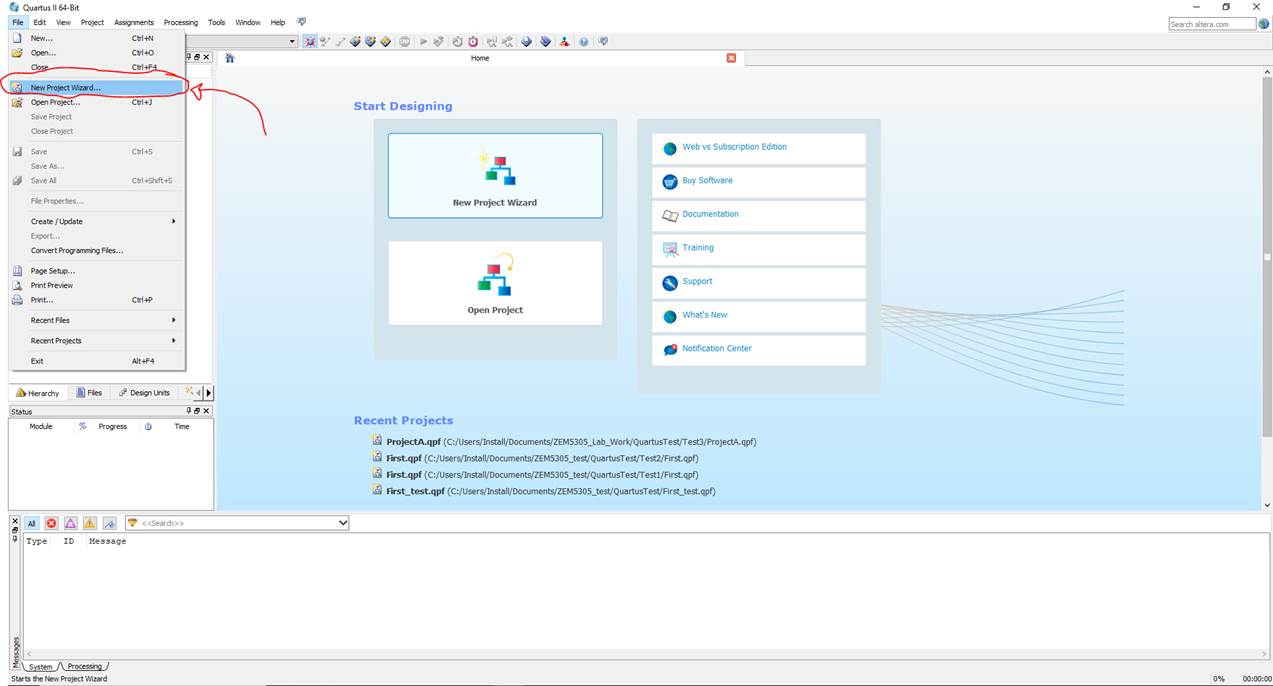Click the Programmer icon in the toolbar
Viewport: 1273px width, 686px height.
point(545,42)
